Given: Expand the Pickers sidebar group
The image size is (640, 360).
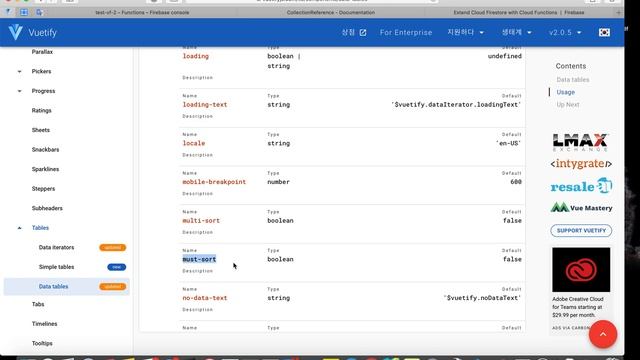Looking at the screenshot, I should [41, 71].
